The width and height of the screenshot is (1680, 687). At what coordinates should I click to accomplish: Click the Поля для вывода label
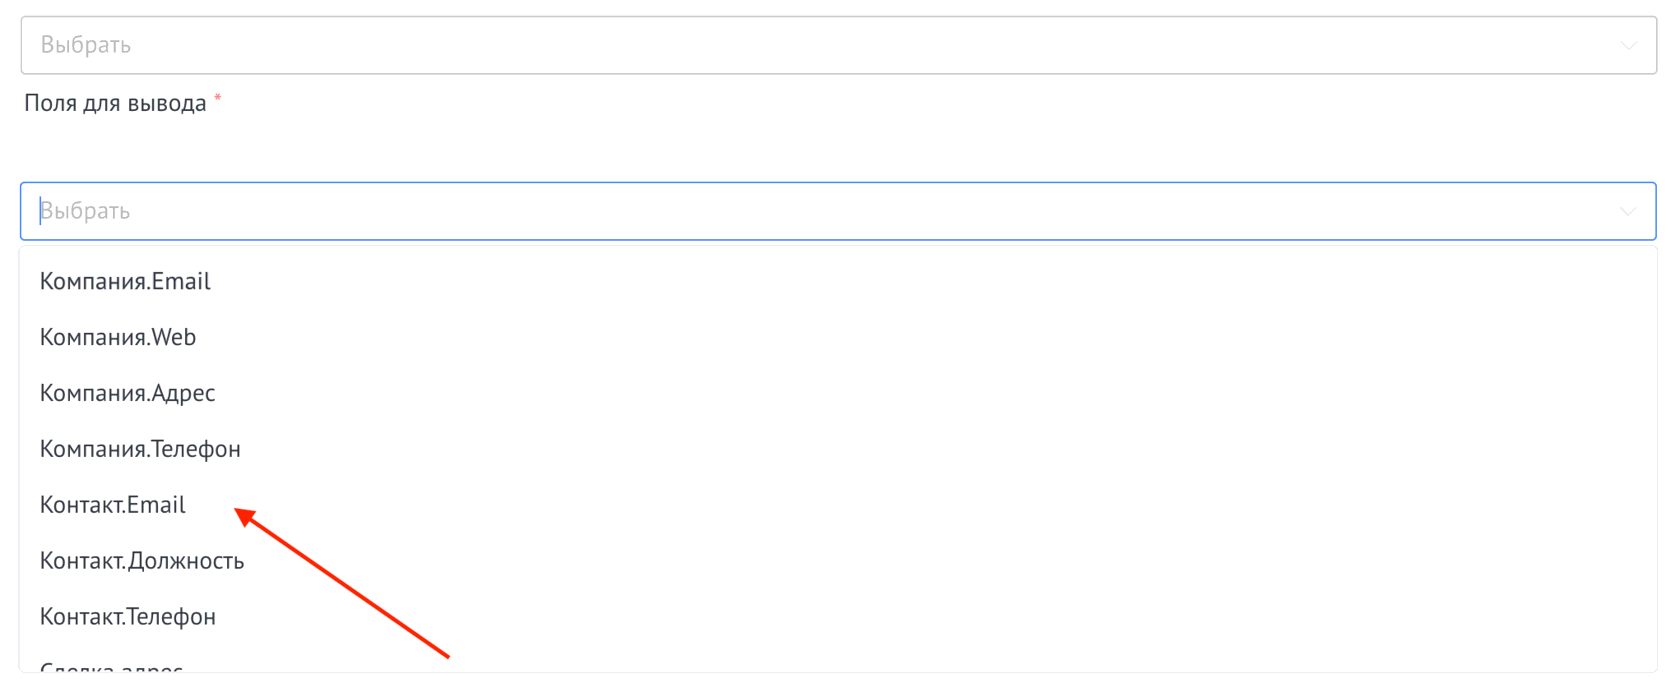tap(115, 104)
